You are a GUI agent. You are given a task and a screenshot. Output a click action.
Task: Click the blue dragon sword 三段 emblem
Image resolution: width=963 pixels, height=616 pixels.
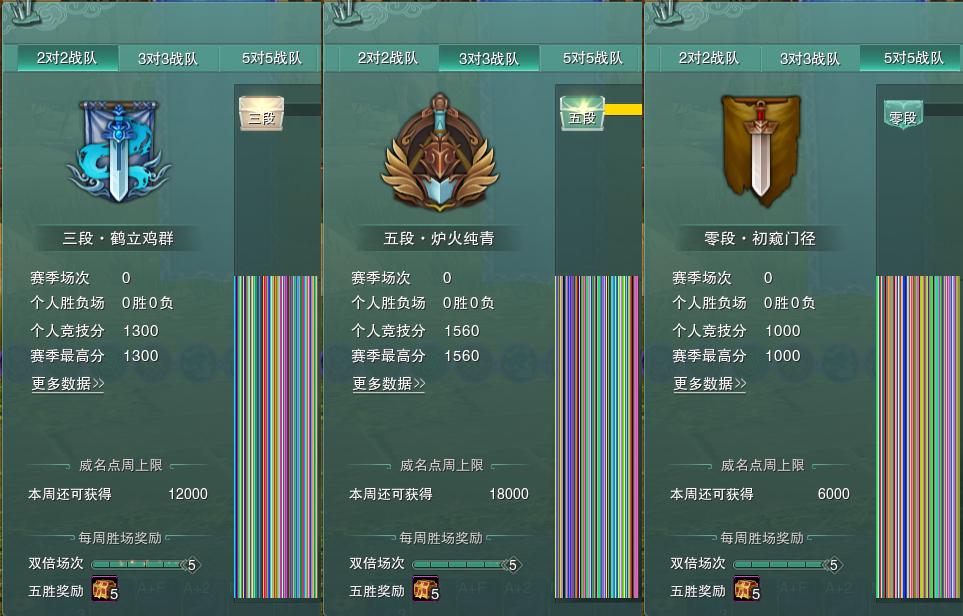(x=118, y=151)
